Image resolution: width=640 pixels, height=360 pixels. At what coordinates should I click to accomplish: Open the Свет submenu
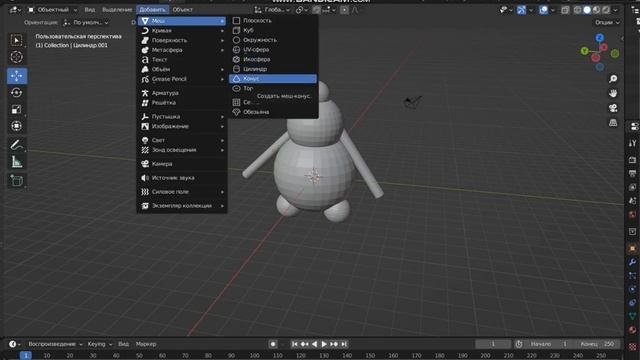click(182, 140)
